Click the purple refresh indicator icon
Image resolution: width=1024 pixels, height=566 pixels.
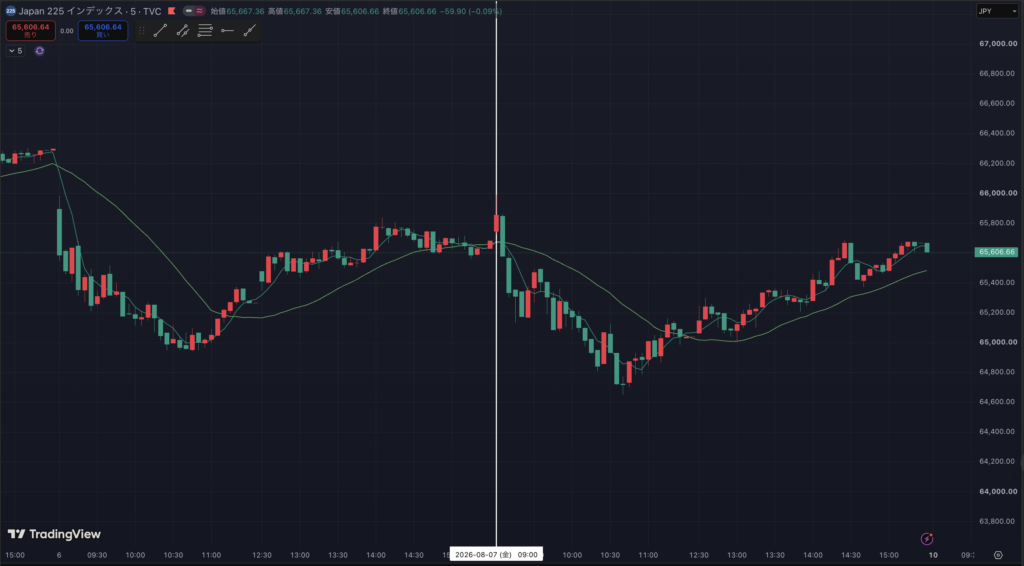[40, 51]
